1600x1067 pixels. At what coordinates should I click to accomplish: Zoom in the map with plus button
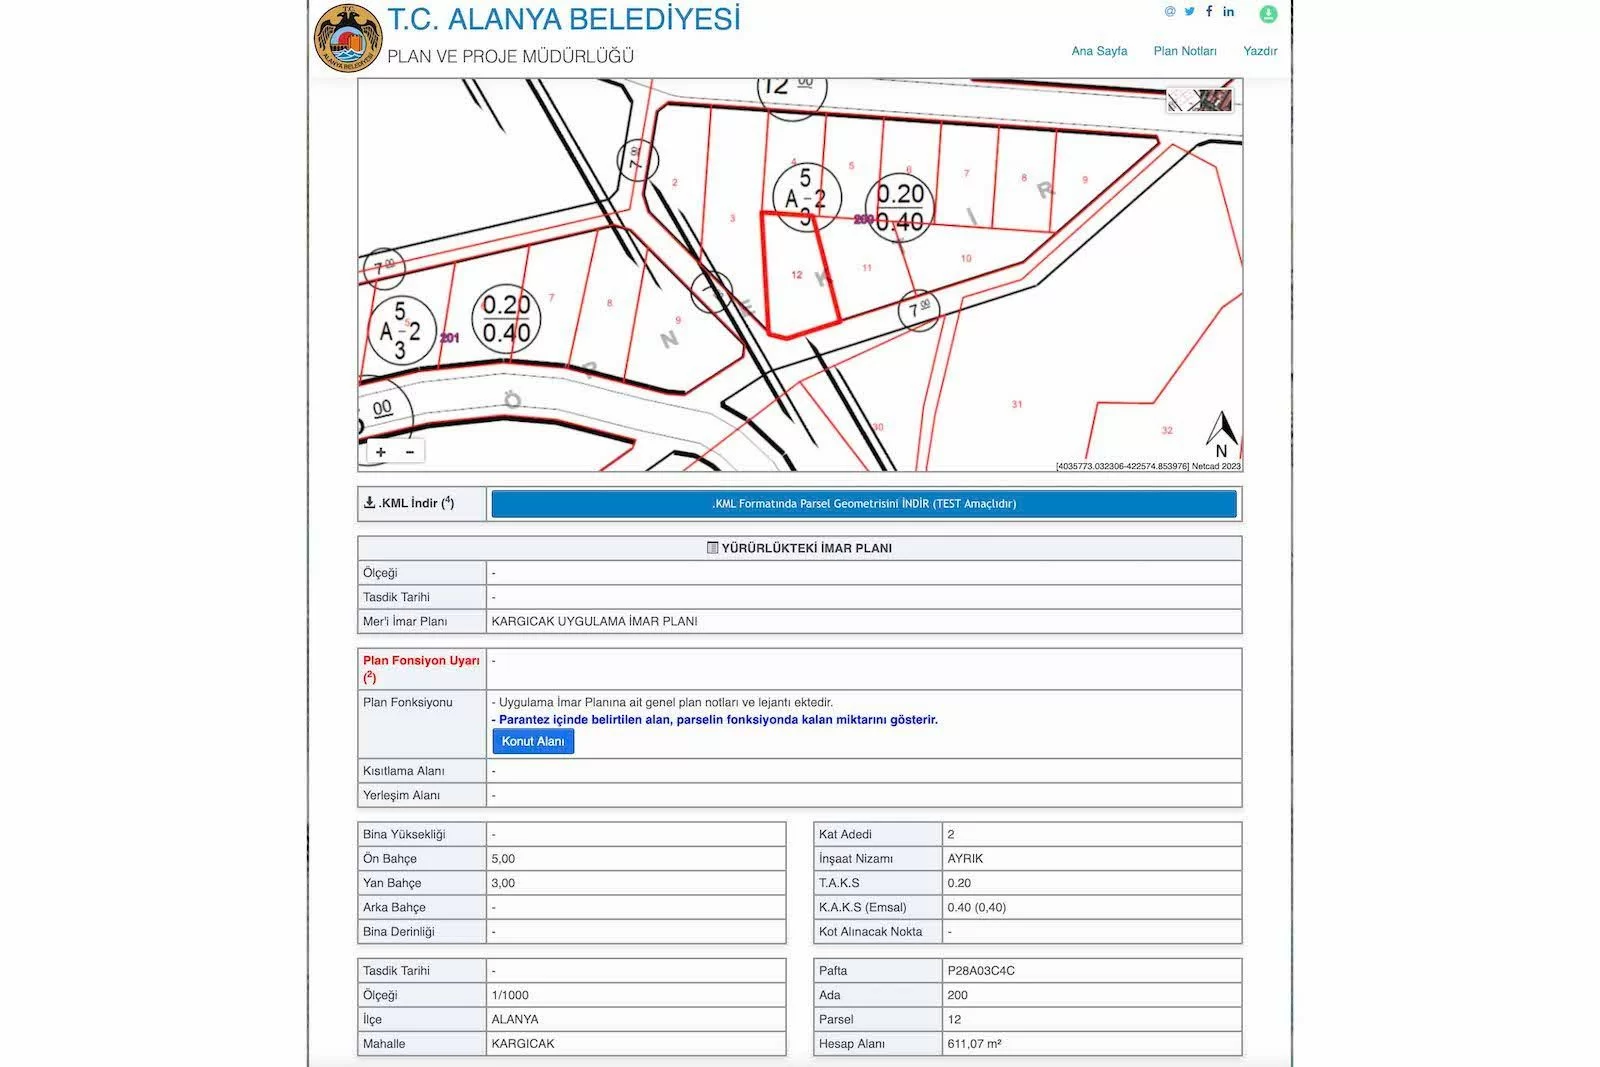click(381, 452)
